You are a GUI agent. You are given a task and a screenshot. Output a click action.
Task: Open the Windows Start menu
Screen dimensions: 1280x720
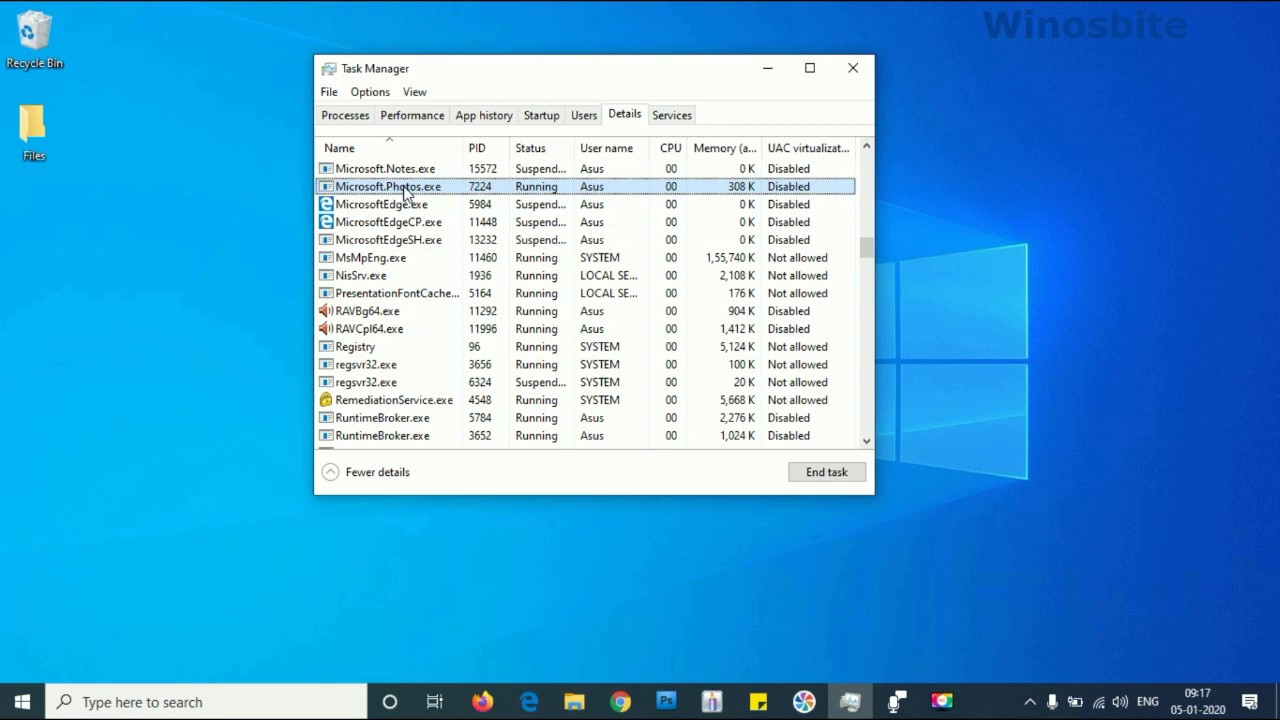click(22, 702)
